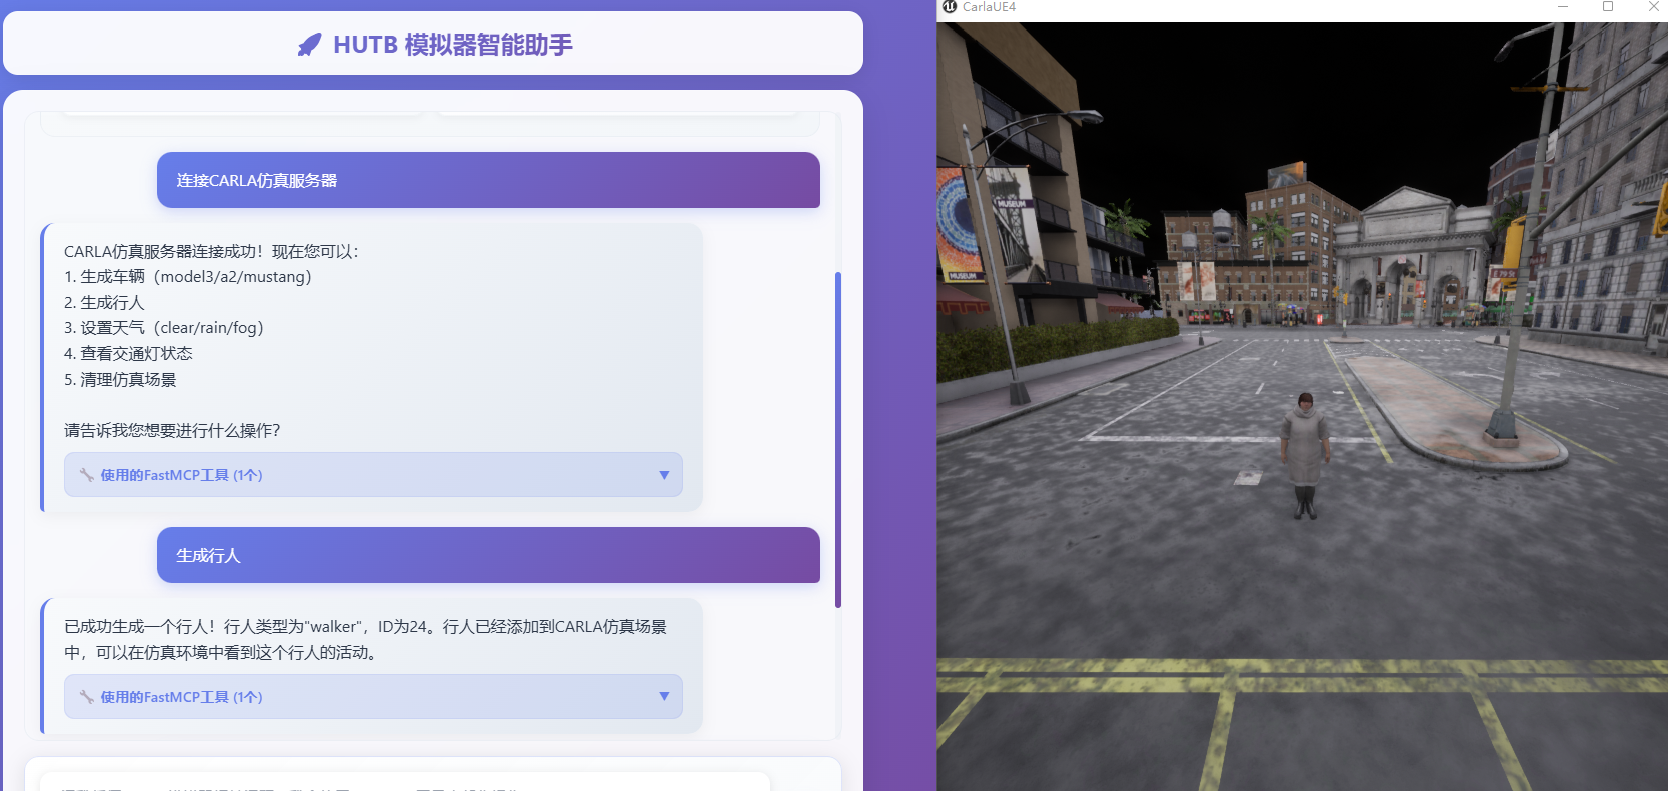The width and height of the screenshot is (1668, 791).
Task: Click the Unreal Engine icon in CarlaUE4 titlebar
Action: (950, 7)
